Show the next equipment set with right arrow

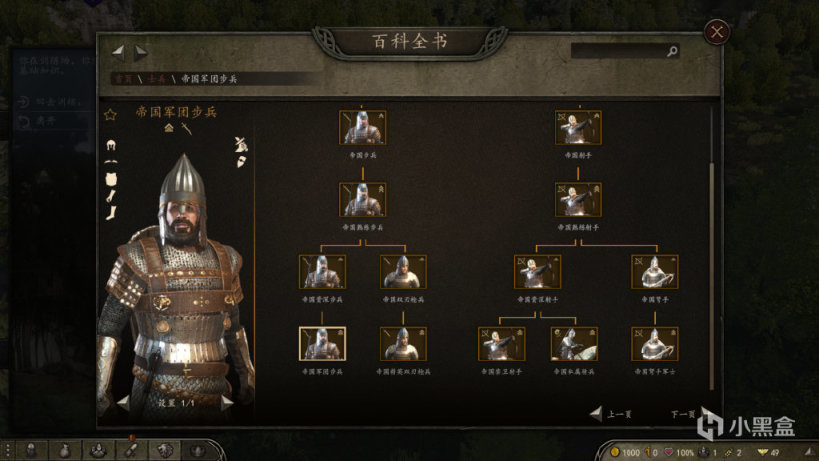pos(226,403)
